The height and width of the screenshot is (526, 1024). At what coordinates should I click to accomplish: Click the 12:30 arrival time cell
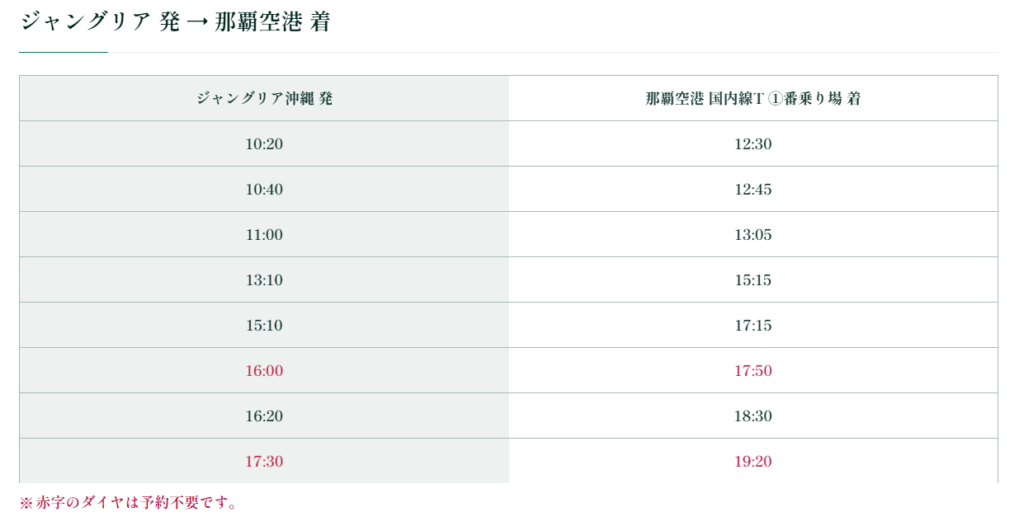[x=753, y=144]
